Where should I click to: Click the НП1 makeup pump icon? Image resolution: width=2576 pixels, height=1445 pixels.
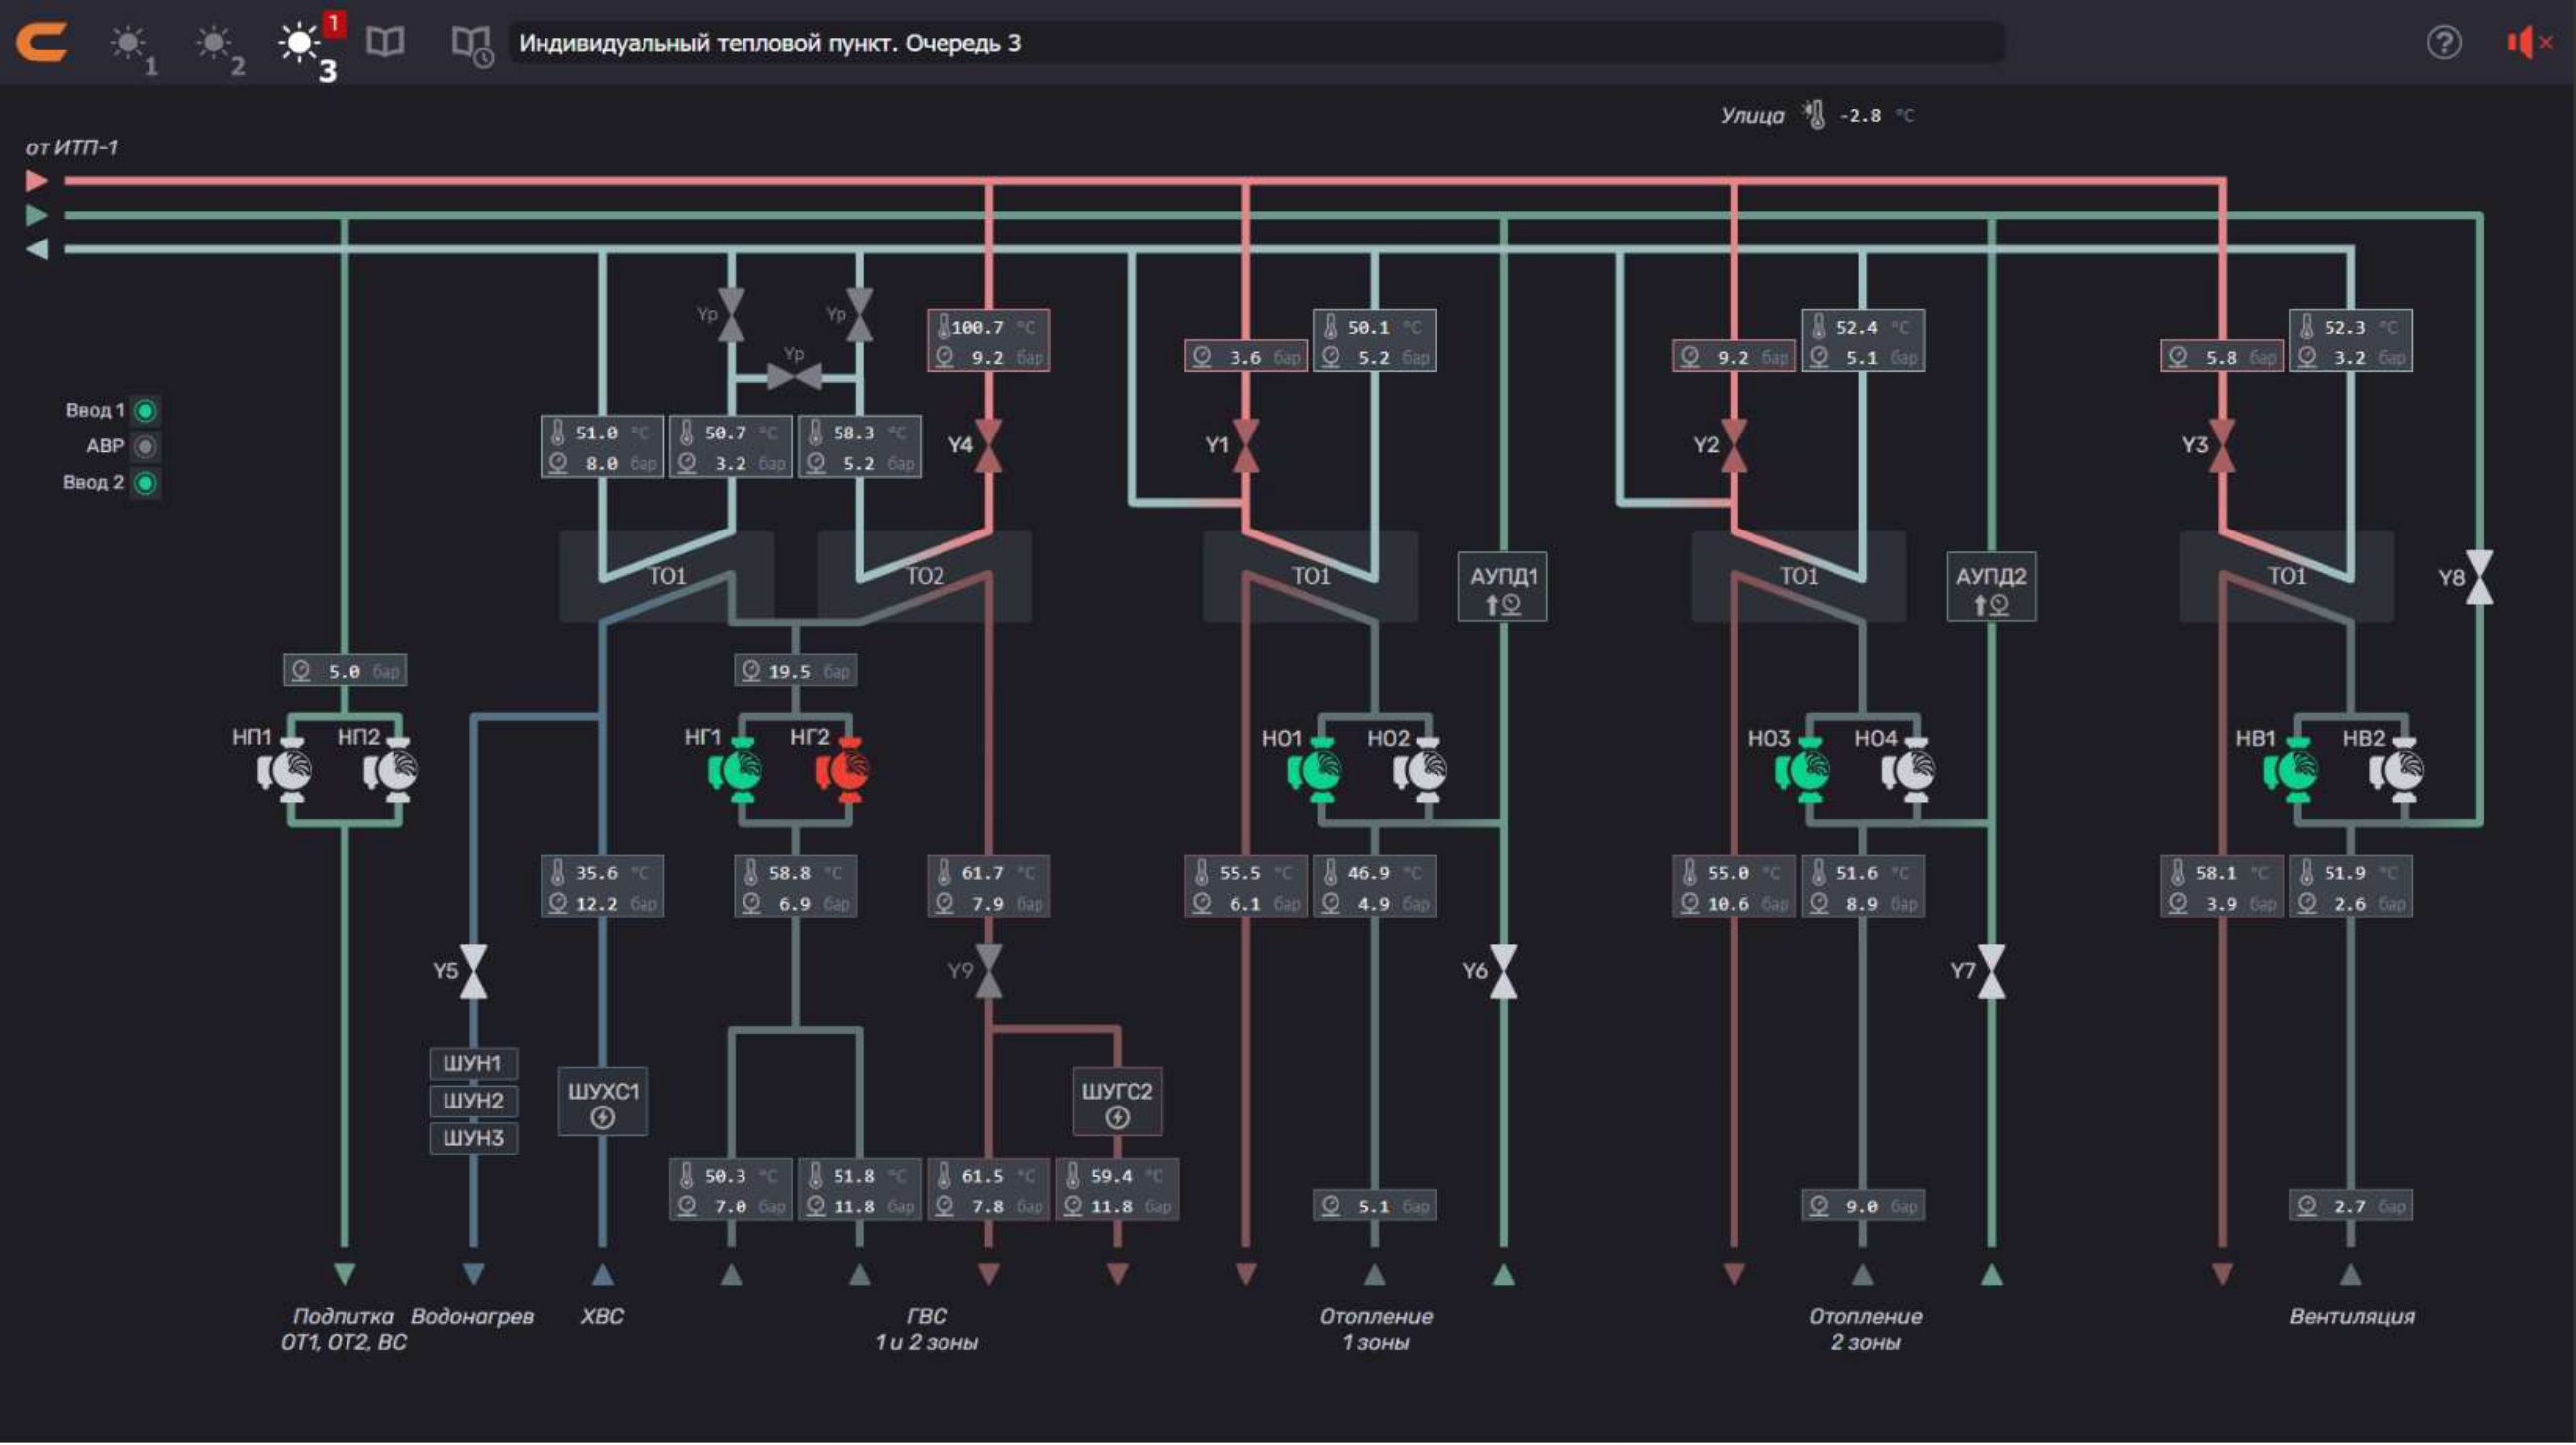click(286, 770)
